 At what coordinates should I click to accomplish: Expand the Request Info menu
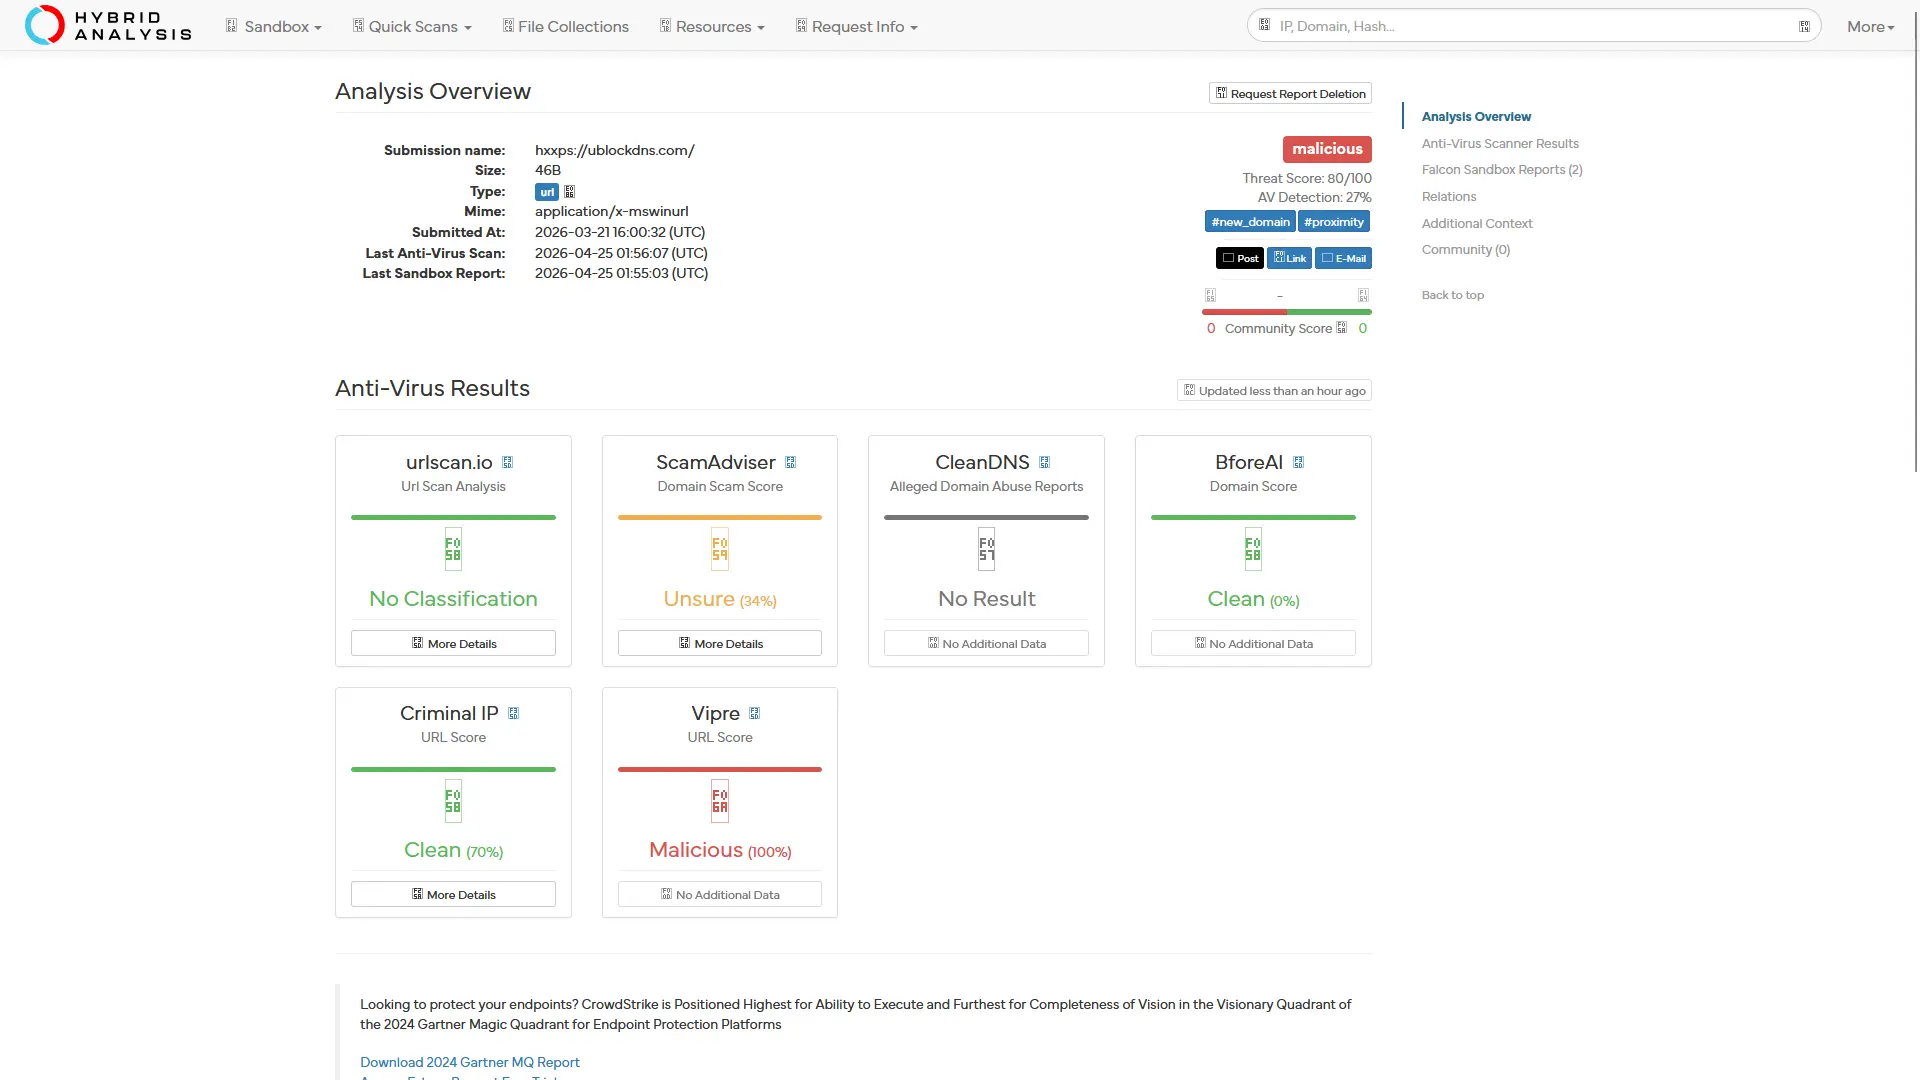[x=856, y=26]
